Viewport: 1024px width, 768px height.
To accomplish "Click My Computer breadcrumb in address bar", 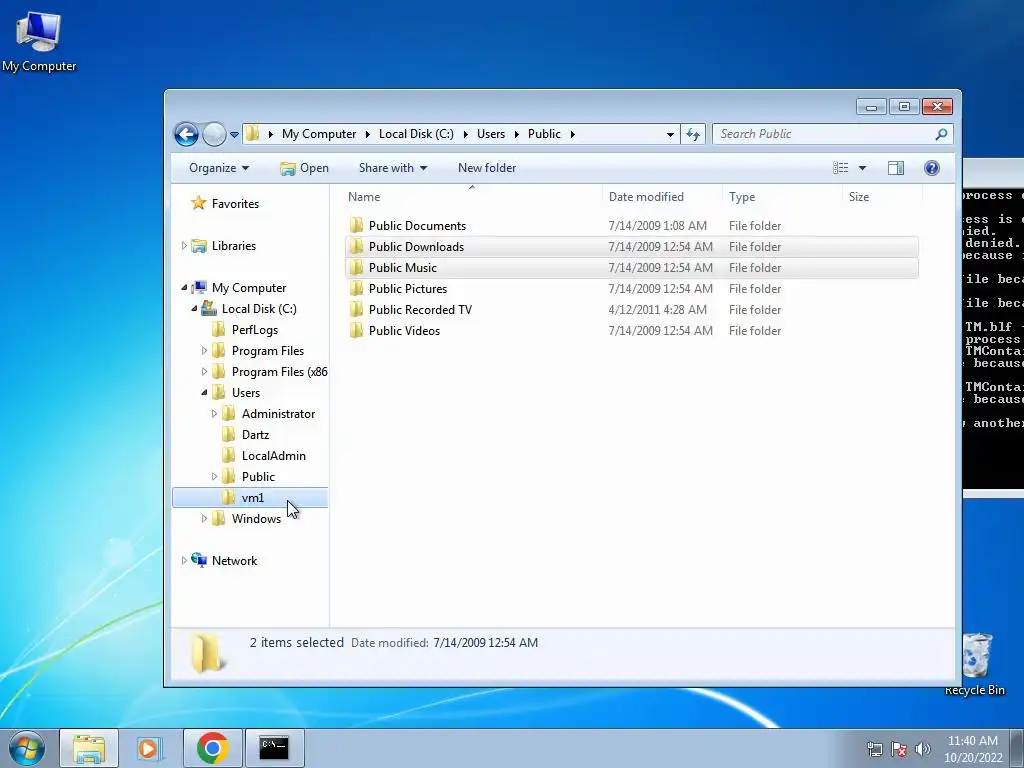I will [319, 134].
